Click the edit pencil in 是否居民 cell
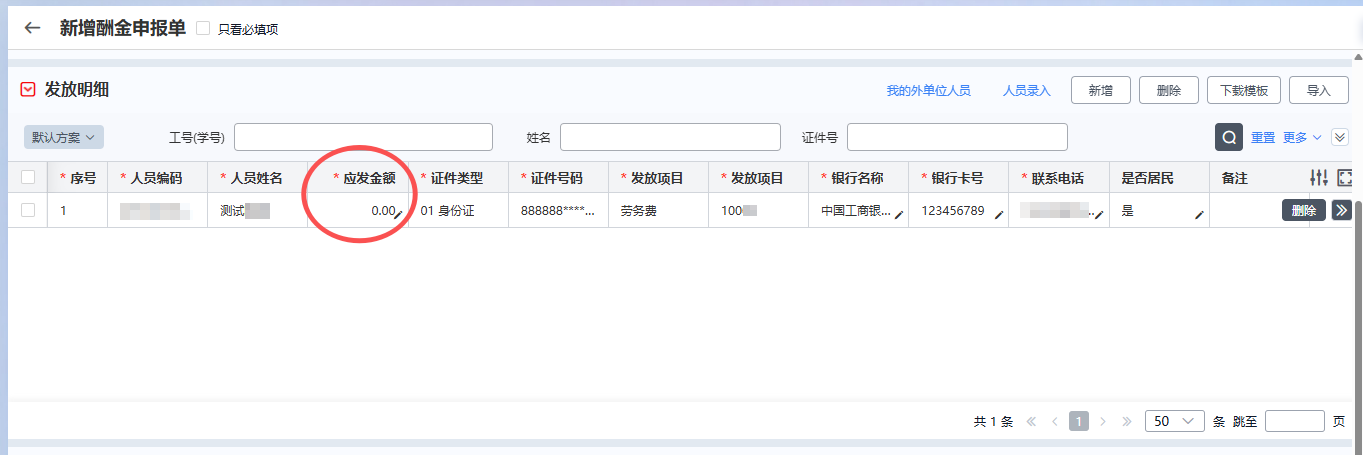This screenshot has width=1363, height=455. (x=1198, y=214)
